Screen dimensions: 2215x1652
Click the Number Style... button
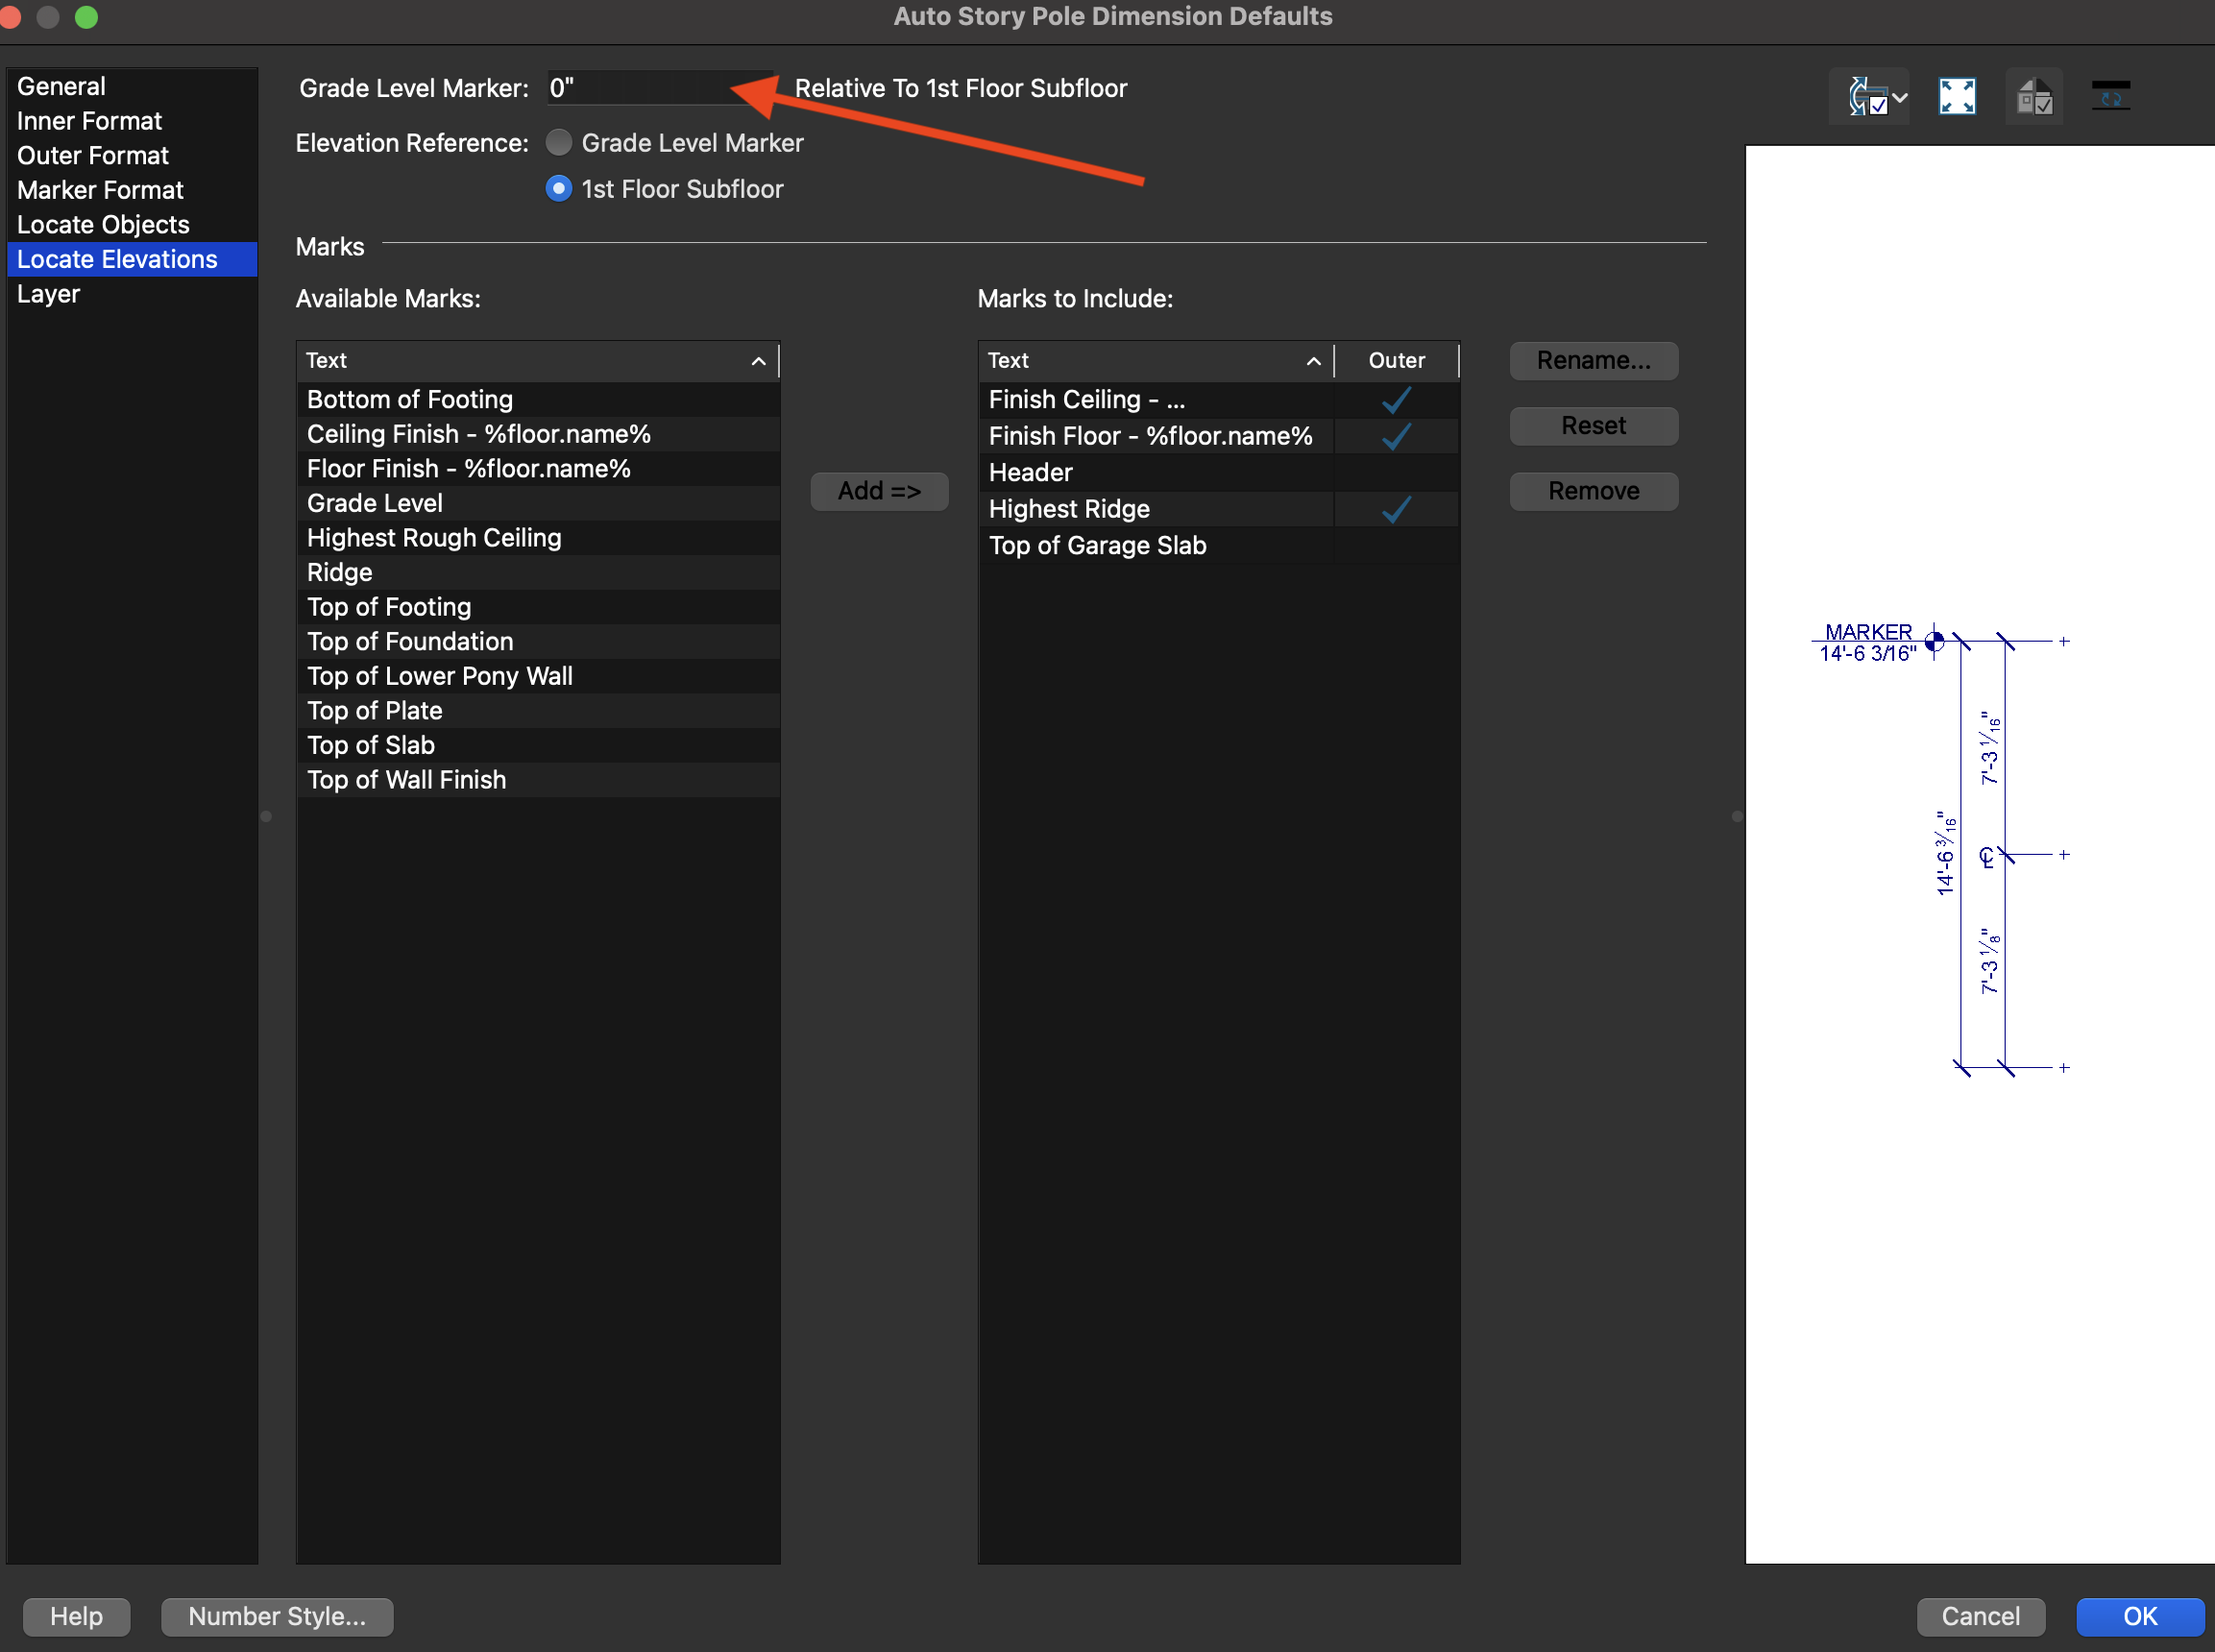pos(277,1616)
